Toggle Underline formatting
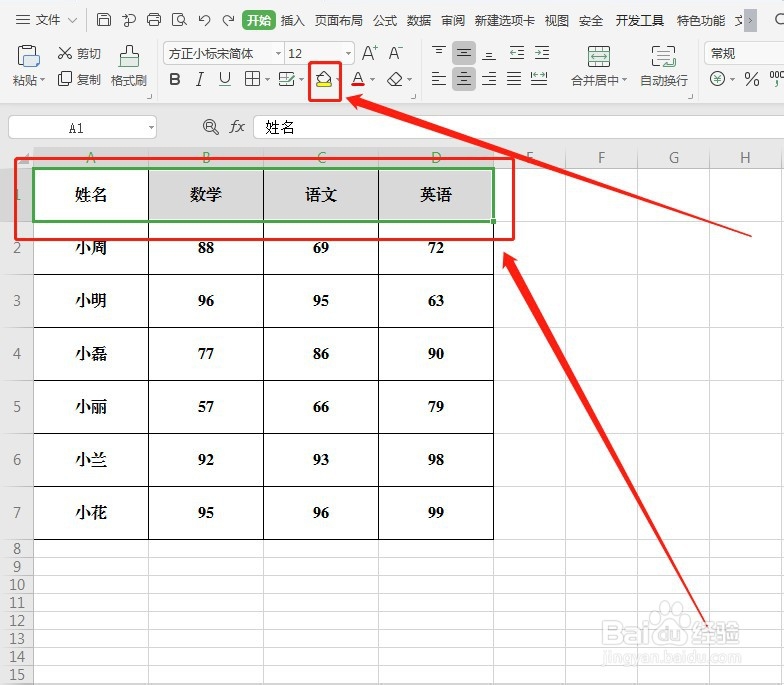Viewport: 784px width, 685px height. tap(225, 79)
